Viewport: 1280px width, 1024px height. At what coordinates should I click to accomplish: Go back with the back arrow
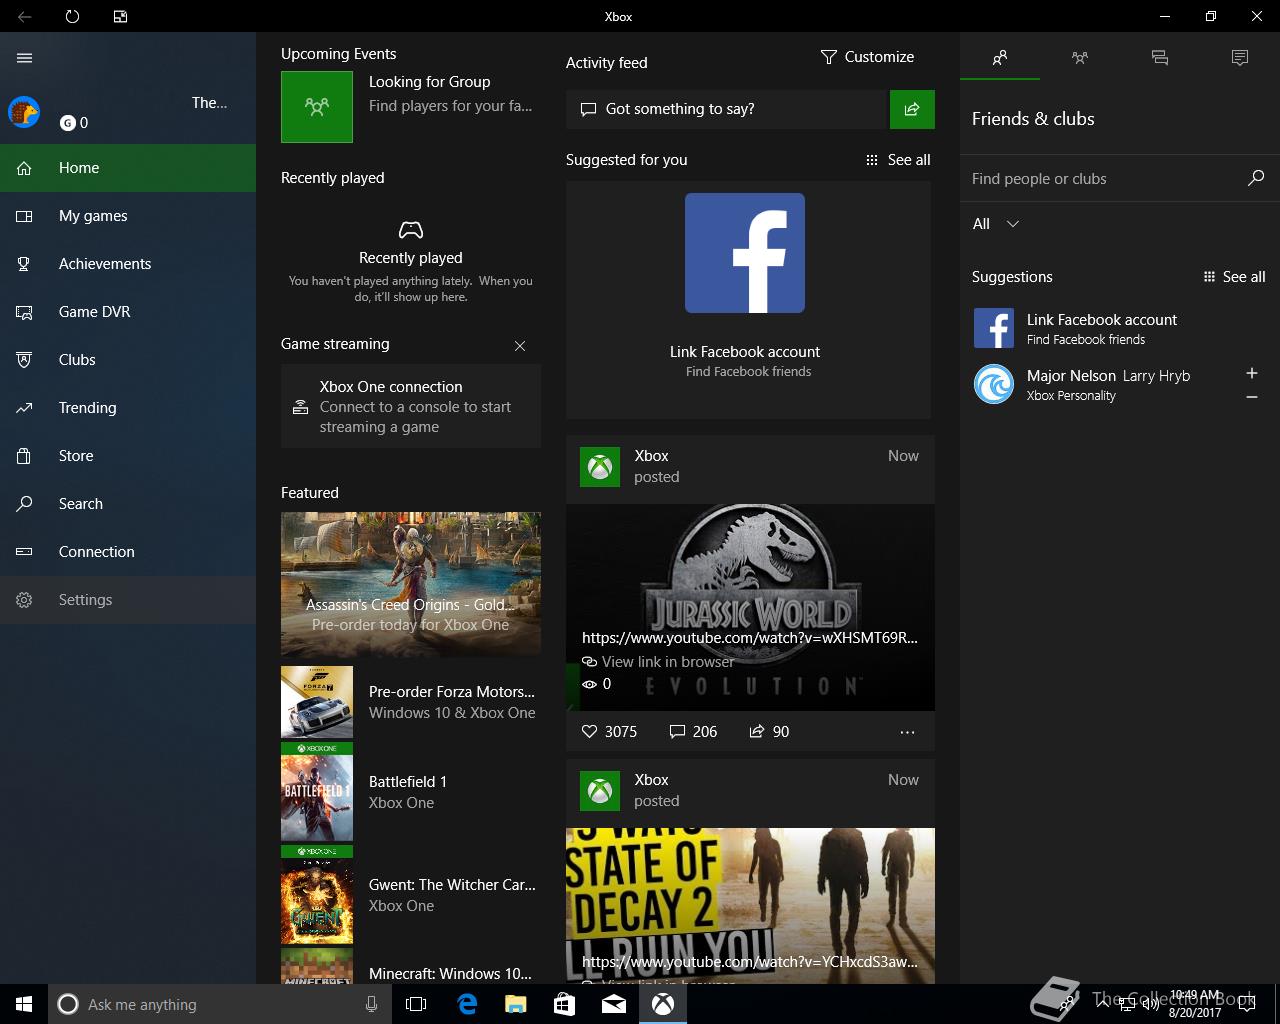pyautogui.click(x=24, y=16)
